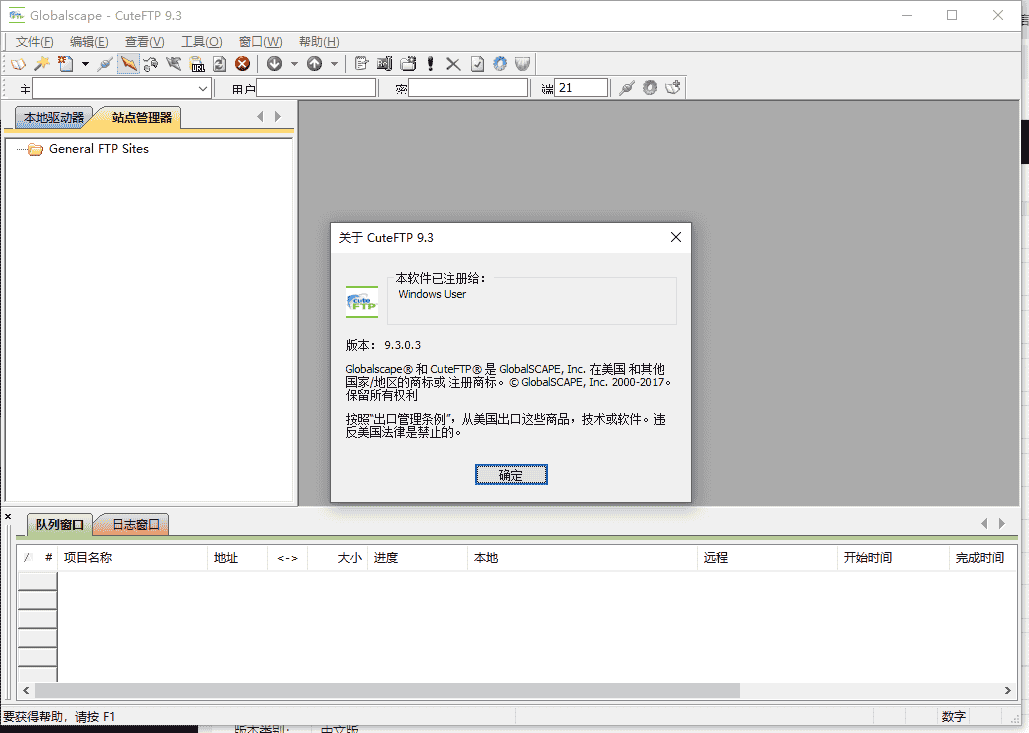Open the Site Manager book icon
Viewport: 1029px width, 733px height.
pyautogui.click(x=18, y=63)
